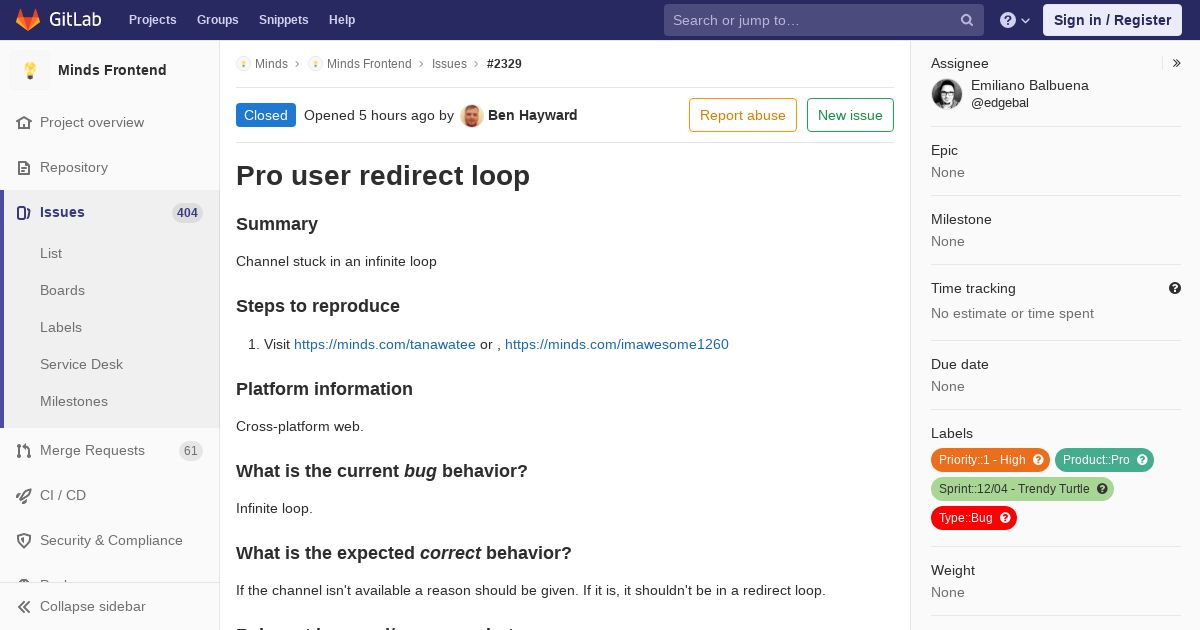
Task: Open the Help question mark dropdown
Action: pyautogui.click(x=1015, y=20)
